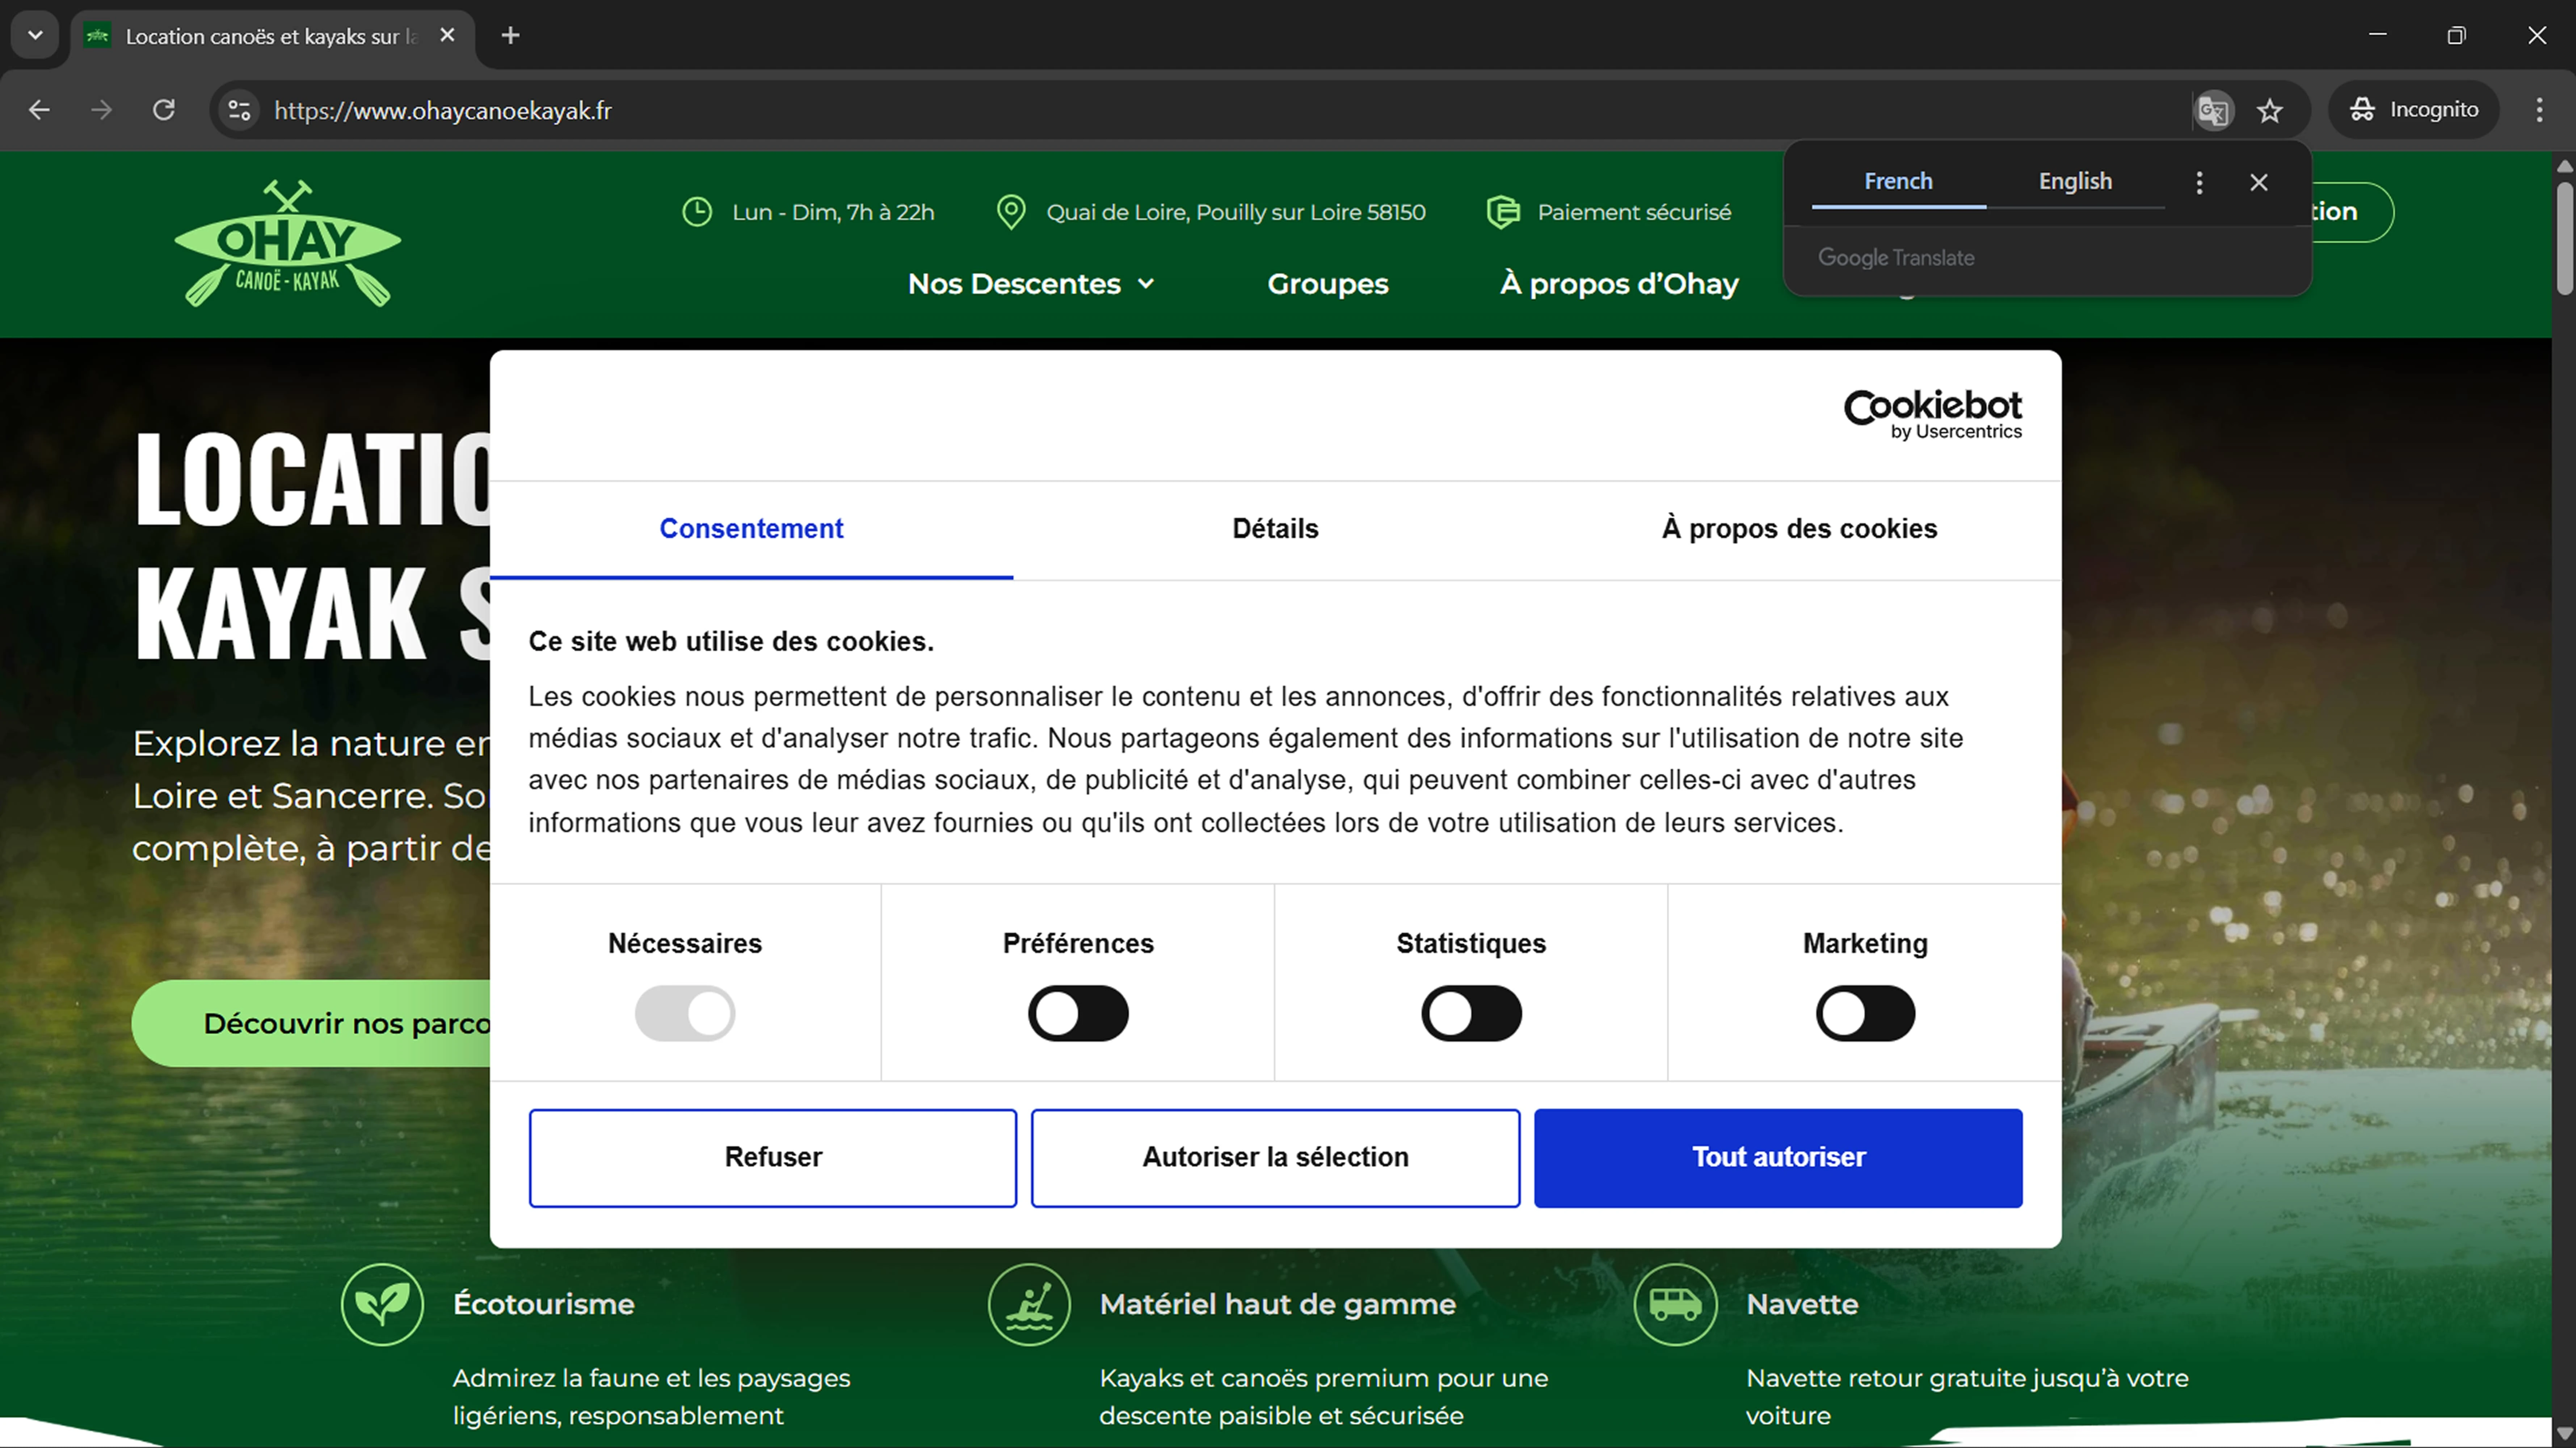Restore down the browser window
The width and height of the screenshot is (2576, 1448).
point(2456,36)
